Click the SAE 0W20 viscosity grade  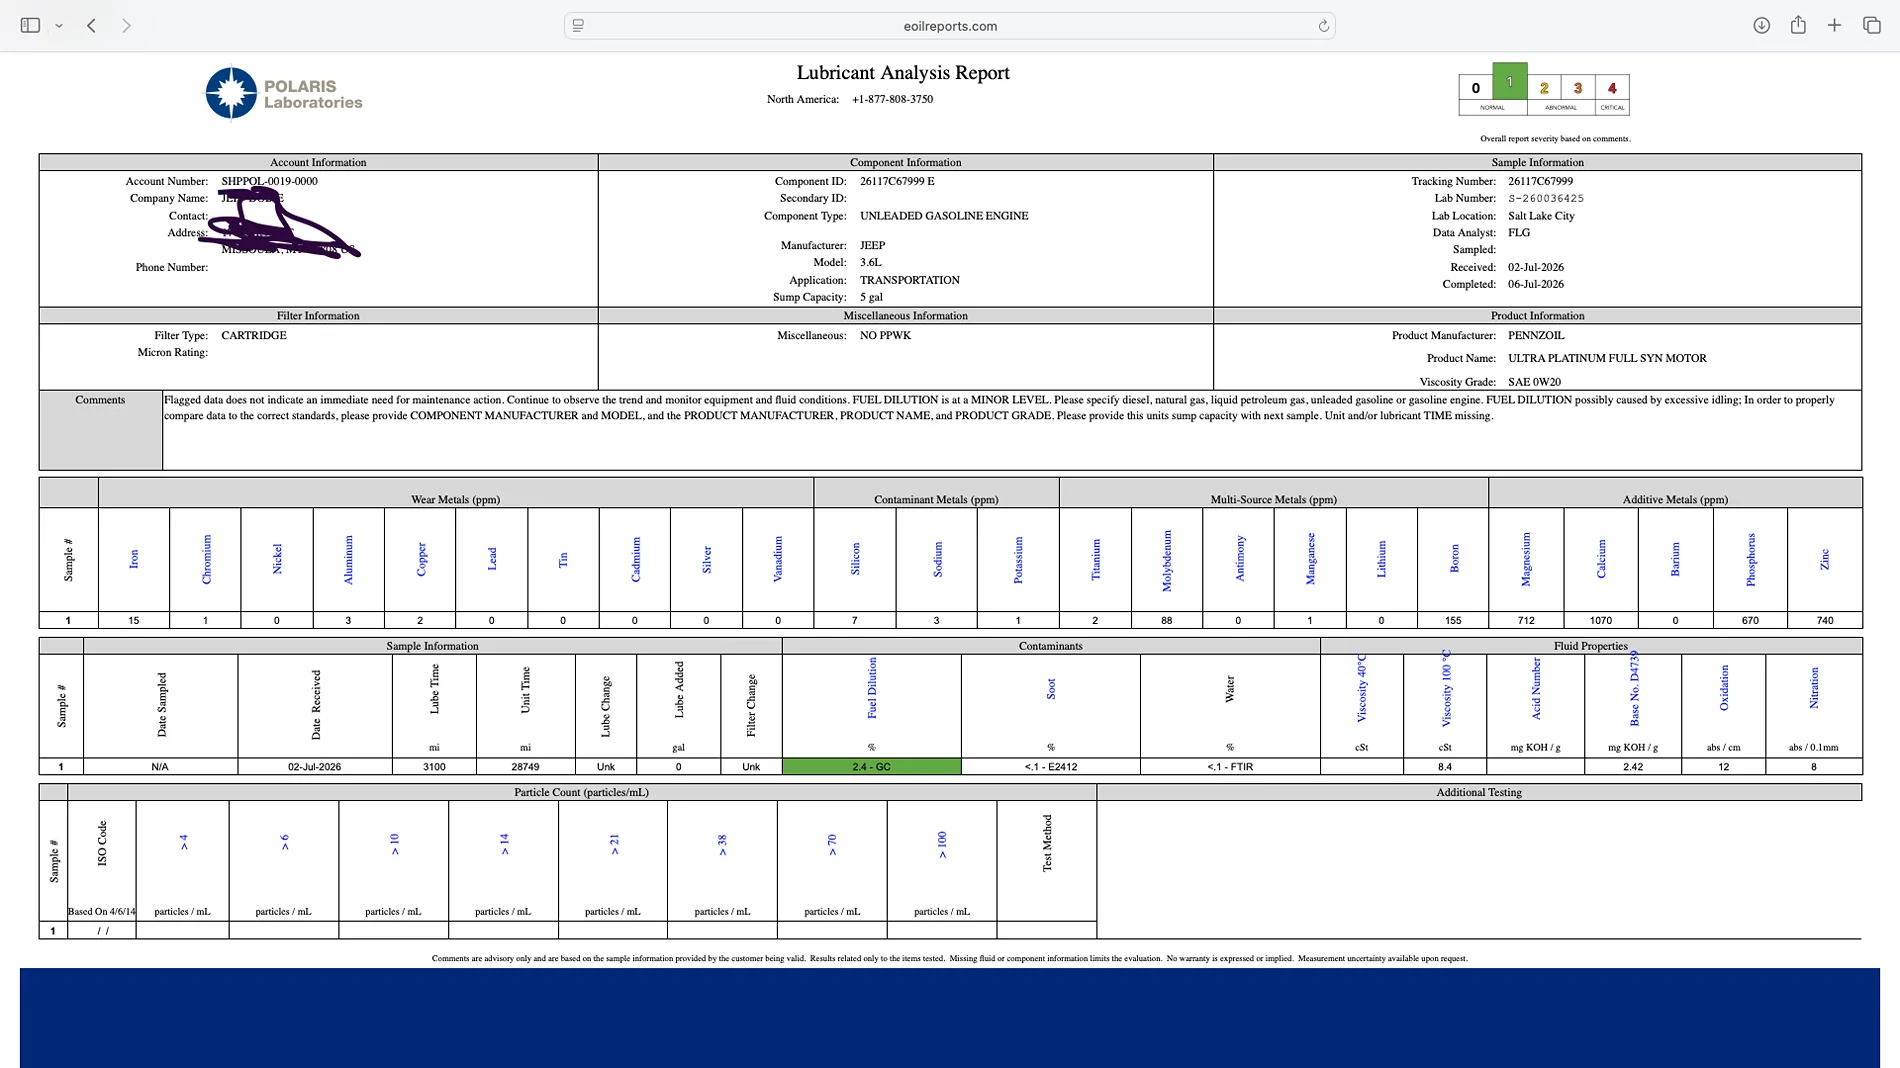tap(1534, 382)
